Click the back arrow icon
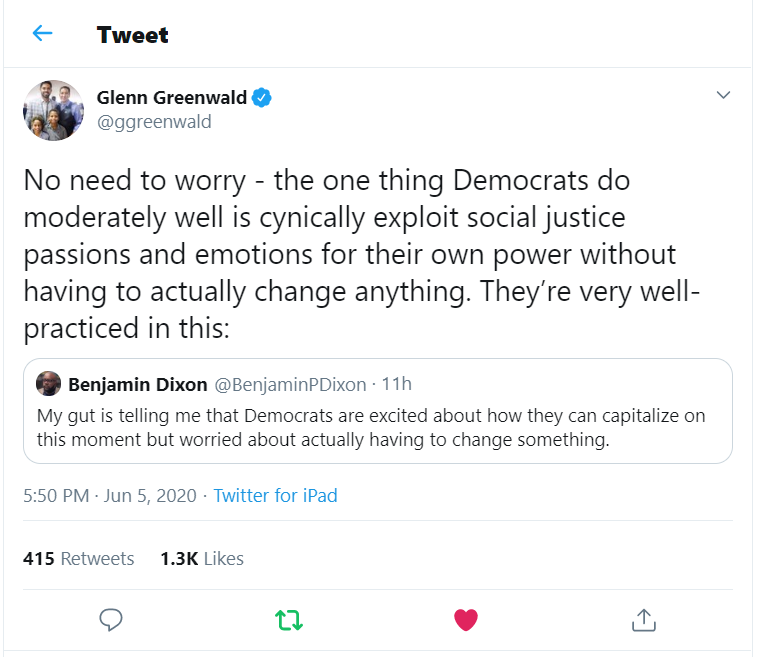Image resolution: width=761 pixels, height=657 pixels. [x=42, y=34]
